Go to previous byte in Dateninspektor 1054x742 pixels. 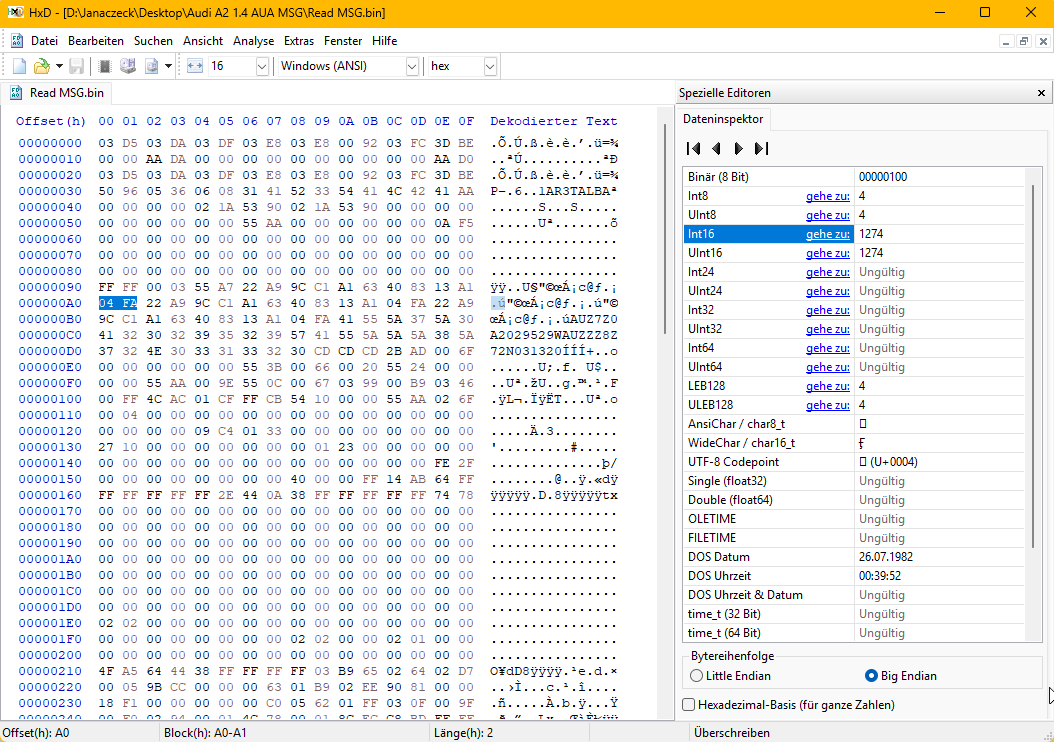(716, 148)
